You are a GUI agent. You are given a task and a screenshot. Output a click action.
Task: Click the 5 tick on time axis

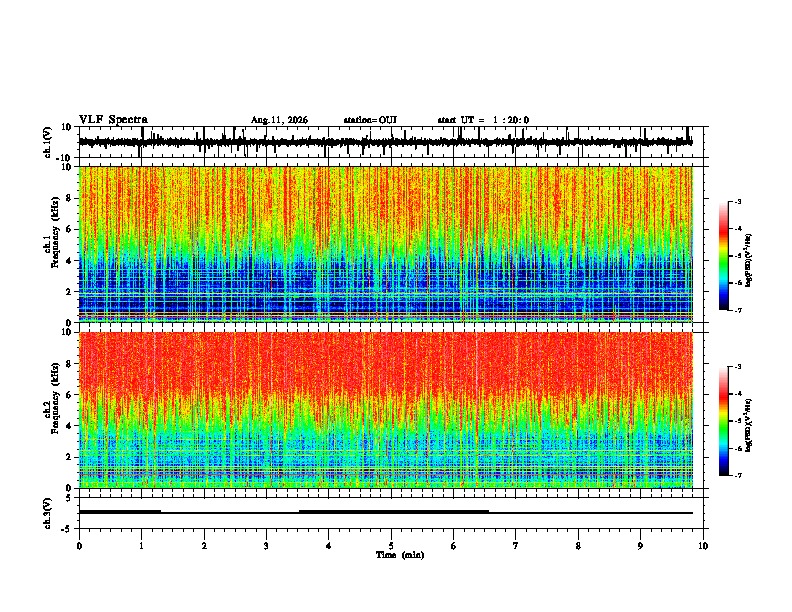click(x=391, y=546)
